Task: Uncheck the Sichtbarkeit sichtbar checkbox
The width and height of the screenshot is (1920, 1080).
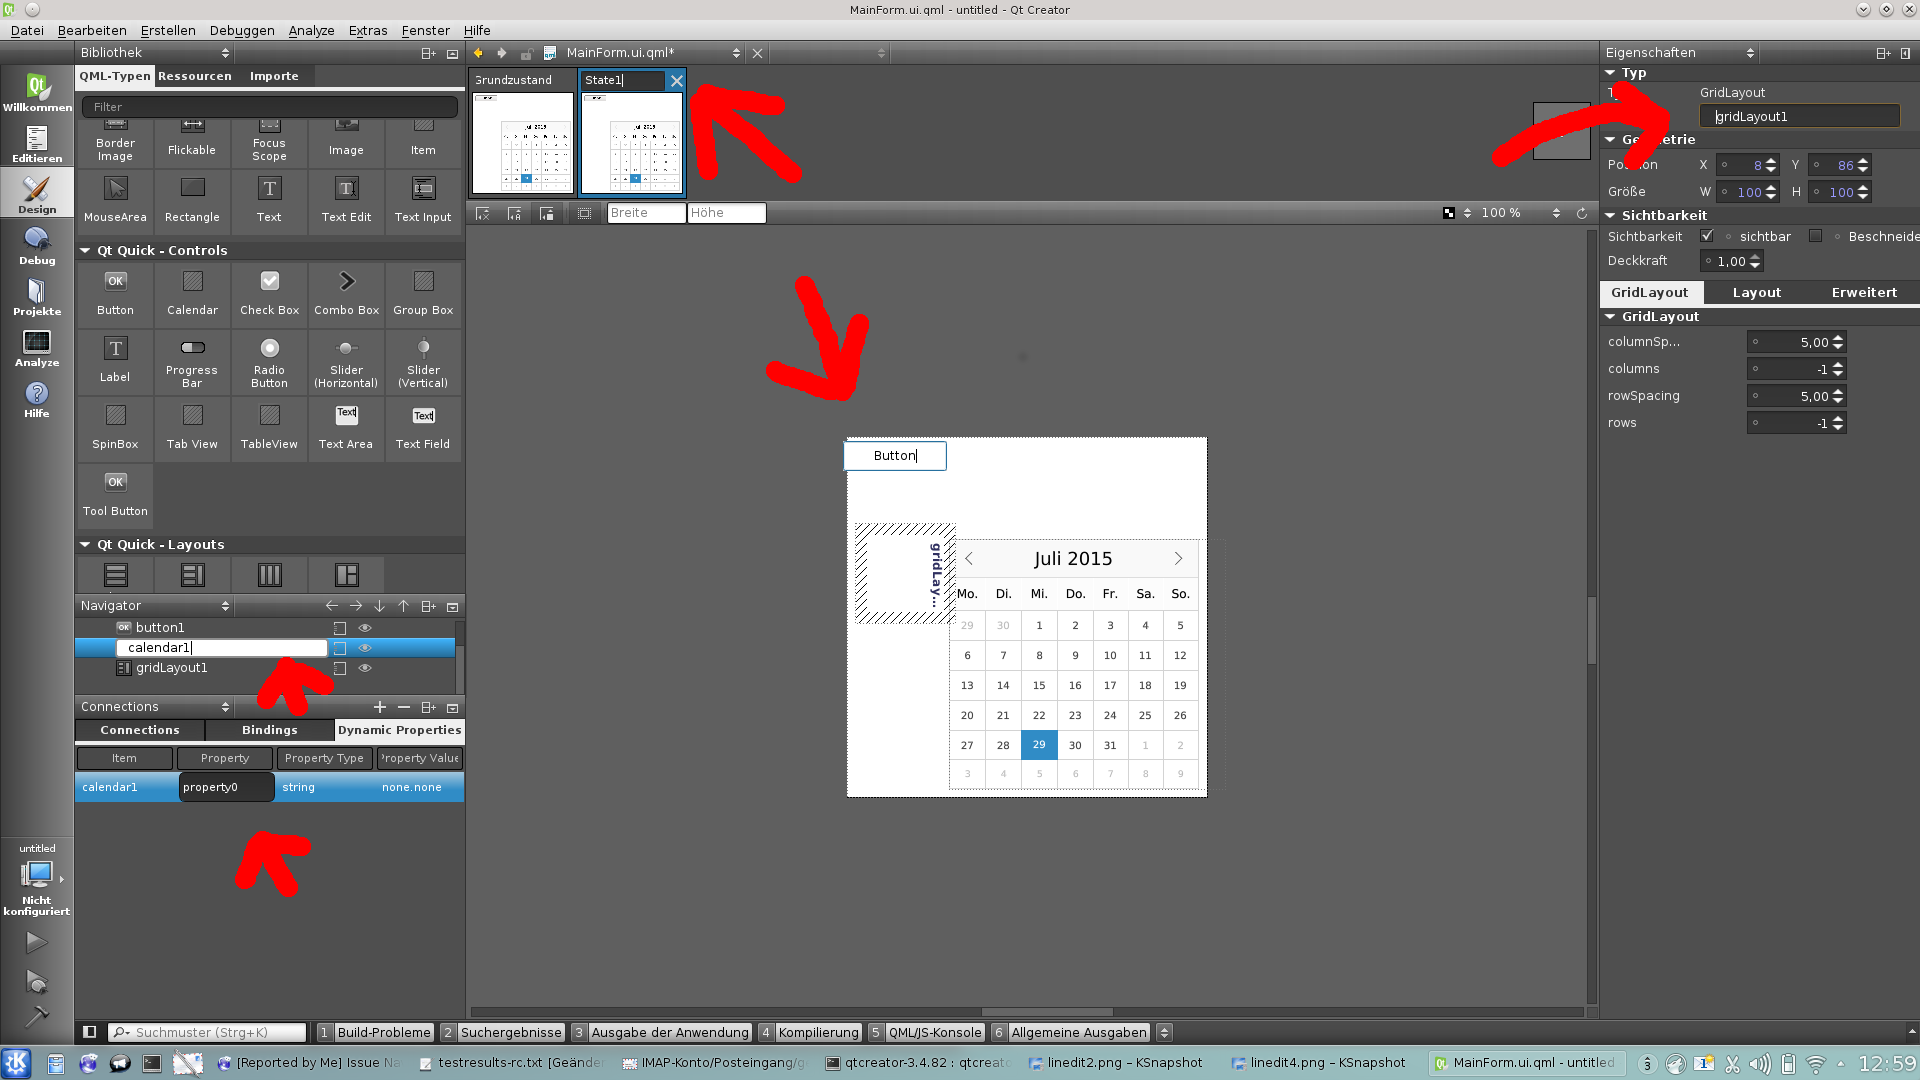Action: [x=1707, y=236]
